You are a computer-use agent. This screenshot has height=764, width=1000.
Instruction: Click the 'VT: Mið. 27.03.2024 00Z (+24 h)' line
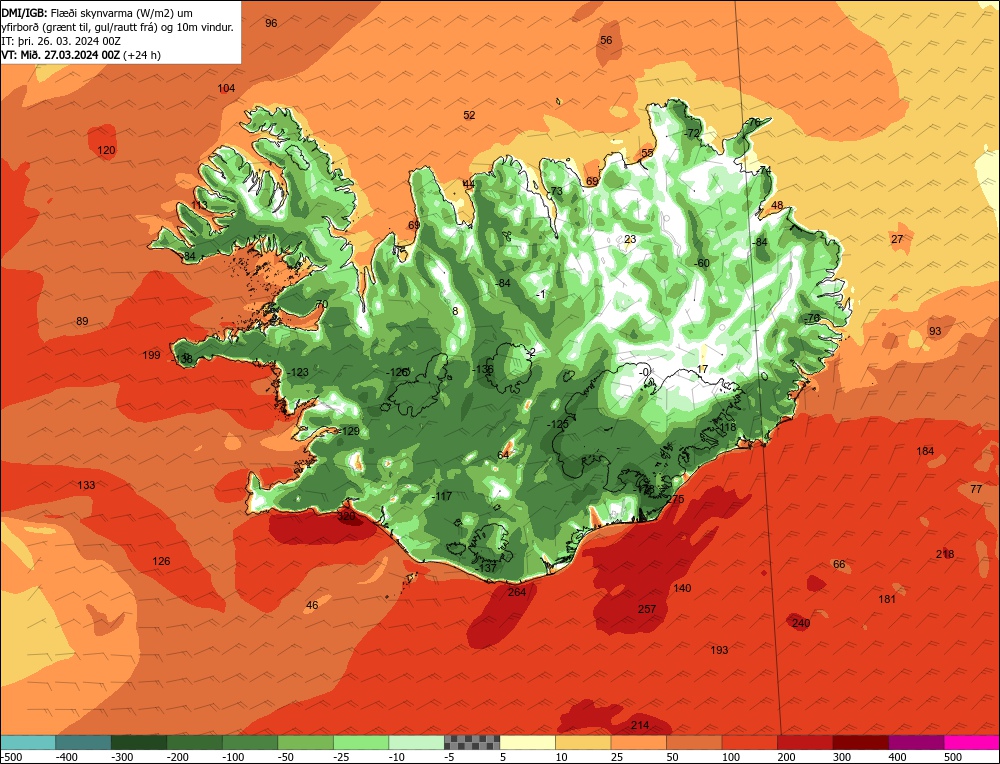[81, 55]
